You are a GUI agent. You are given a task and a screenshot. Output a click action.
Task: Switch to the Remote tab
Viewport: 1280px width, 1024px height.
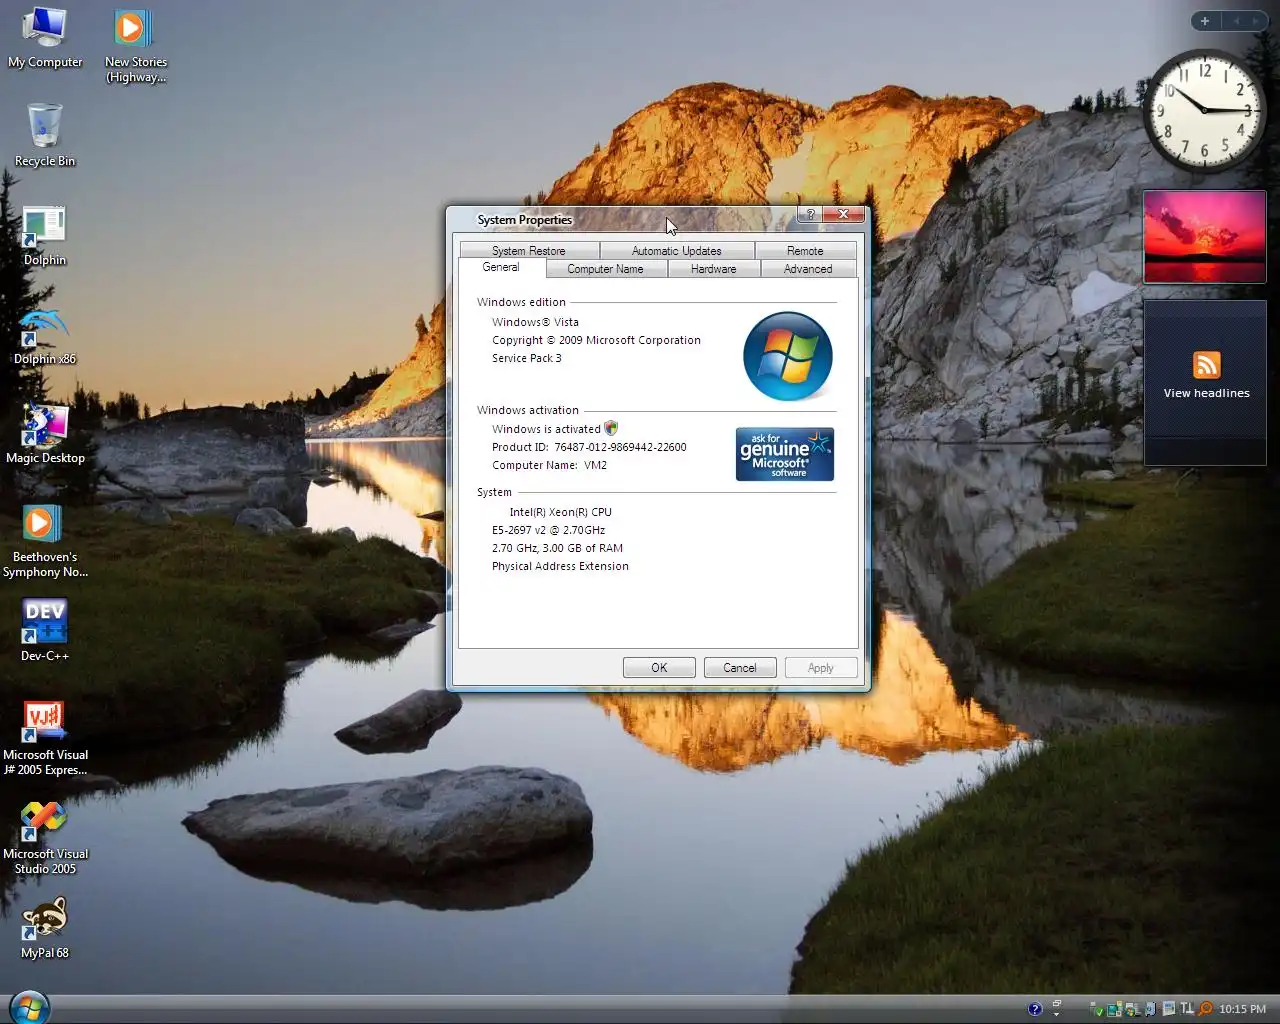805,251
